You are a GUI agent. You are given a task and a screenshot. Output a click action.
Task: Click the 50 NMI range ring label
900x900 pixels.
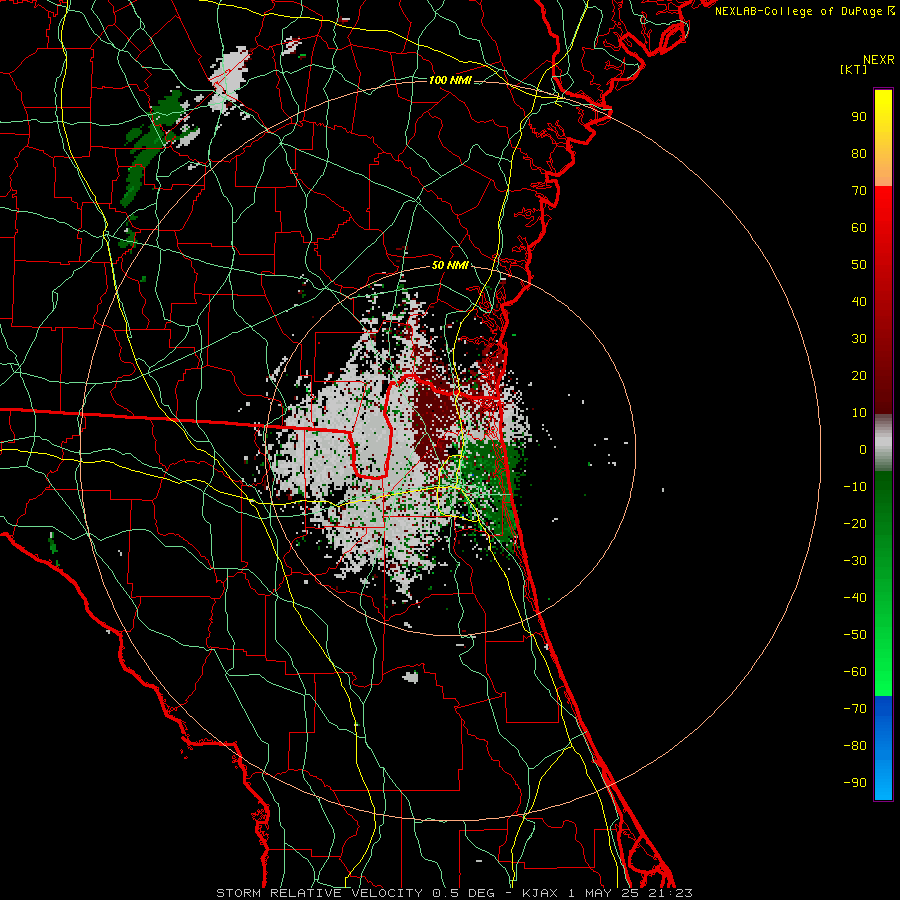pyautogui.click(x=450, y=265)
